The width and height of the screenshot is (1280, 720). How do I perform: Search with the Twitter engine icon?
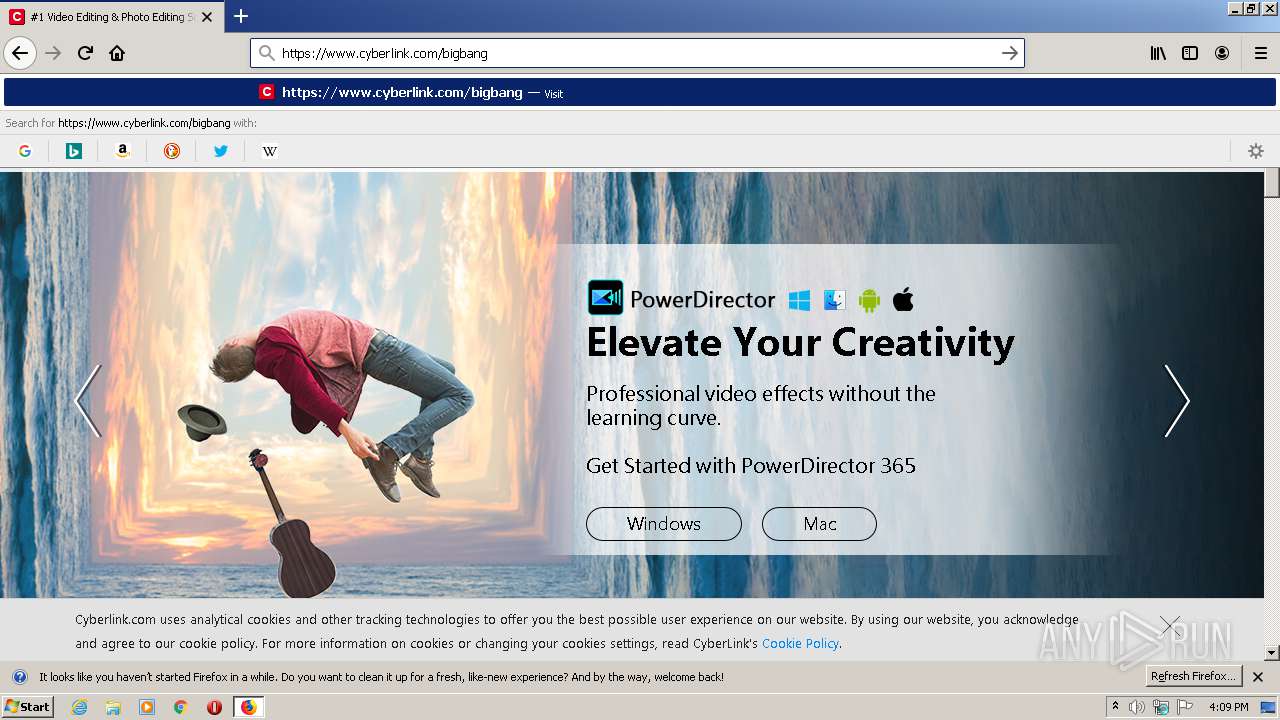221,151
